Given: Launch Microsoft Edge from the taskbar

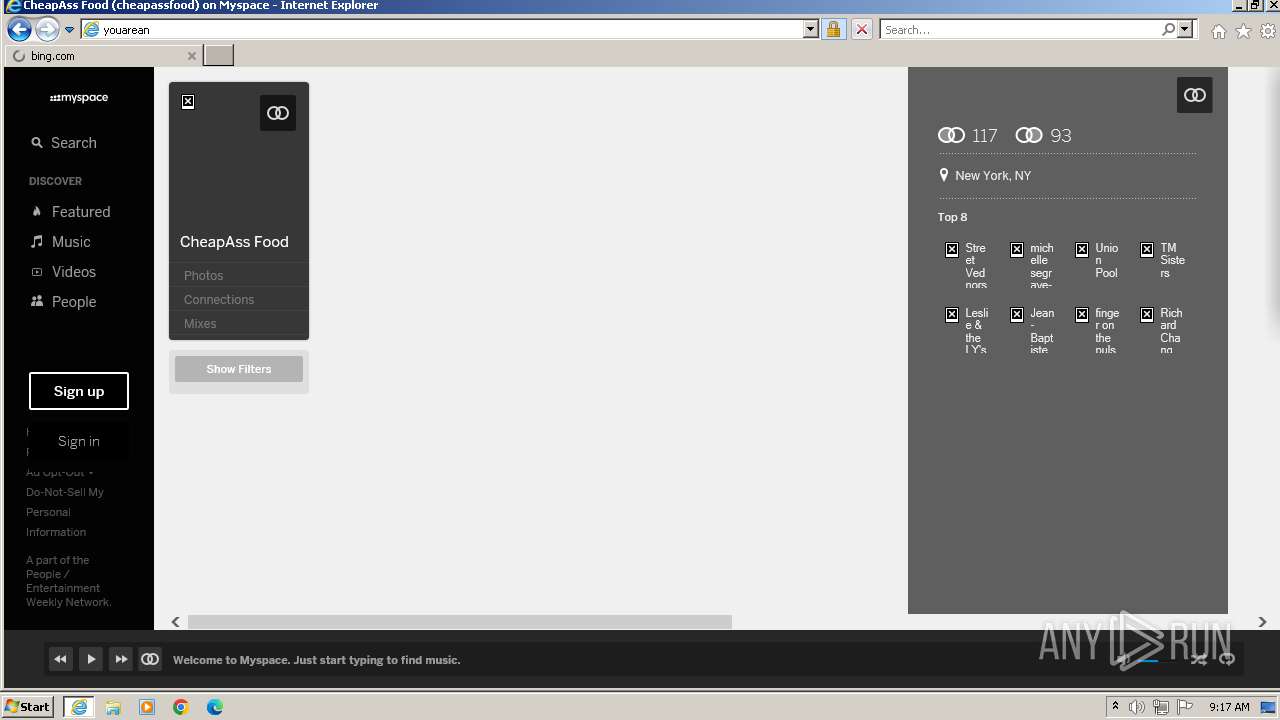Looking at the screenshot, I should [x=215, y=707].
